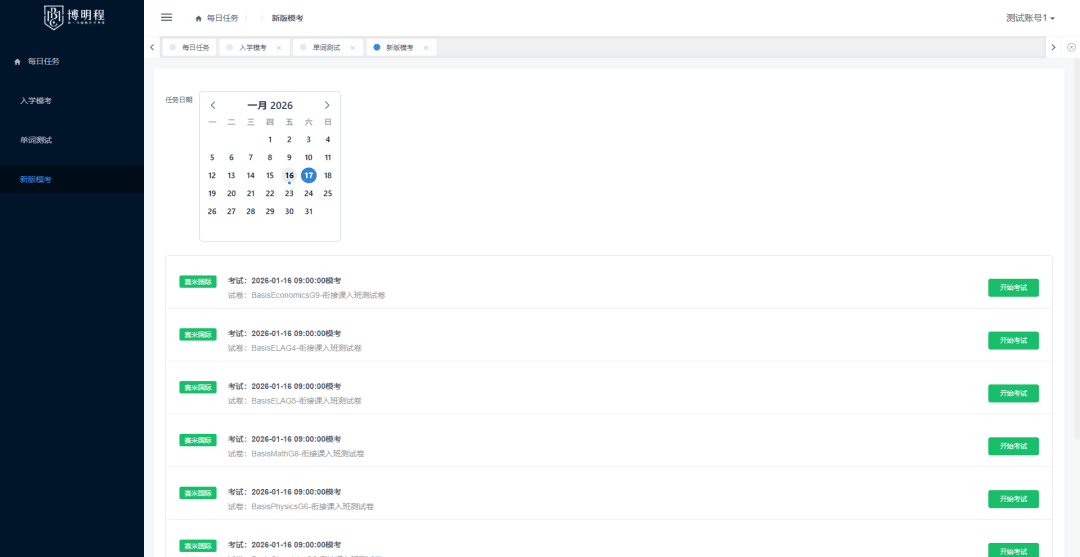
Task: Open the 一月 2026 month and year picker
Action: coord(270,105)
